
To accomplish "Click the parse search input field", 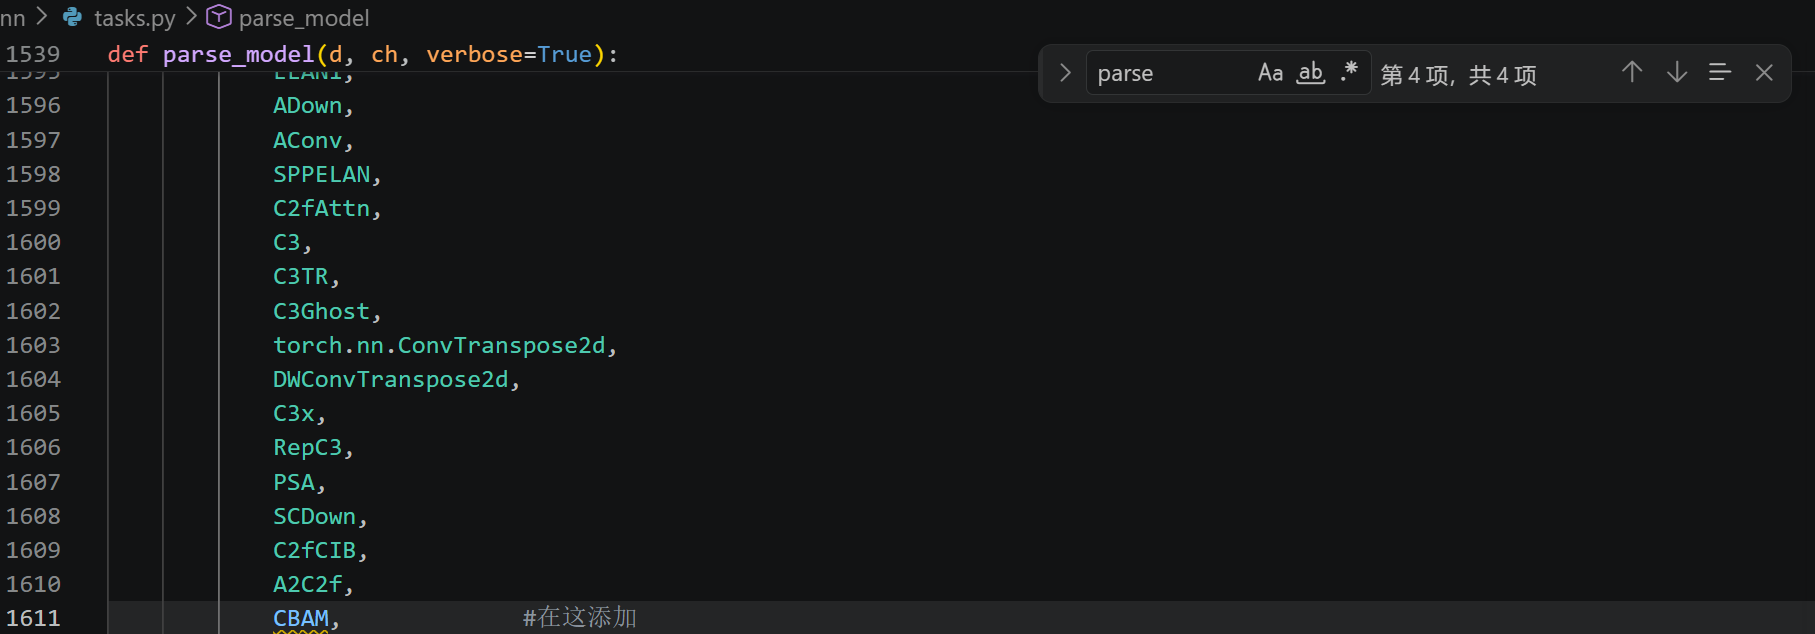I will [1170, 73].
